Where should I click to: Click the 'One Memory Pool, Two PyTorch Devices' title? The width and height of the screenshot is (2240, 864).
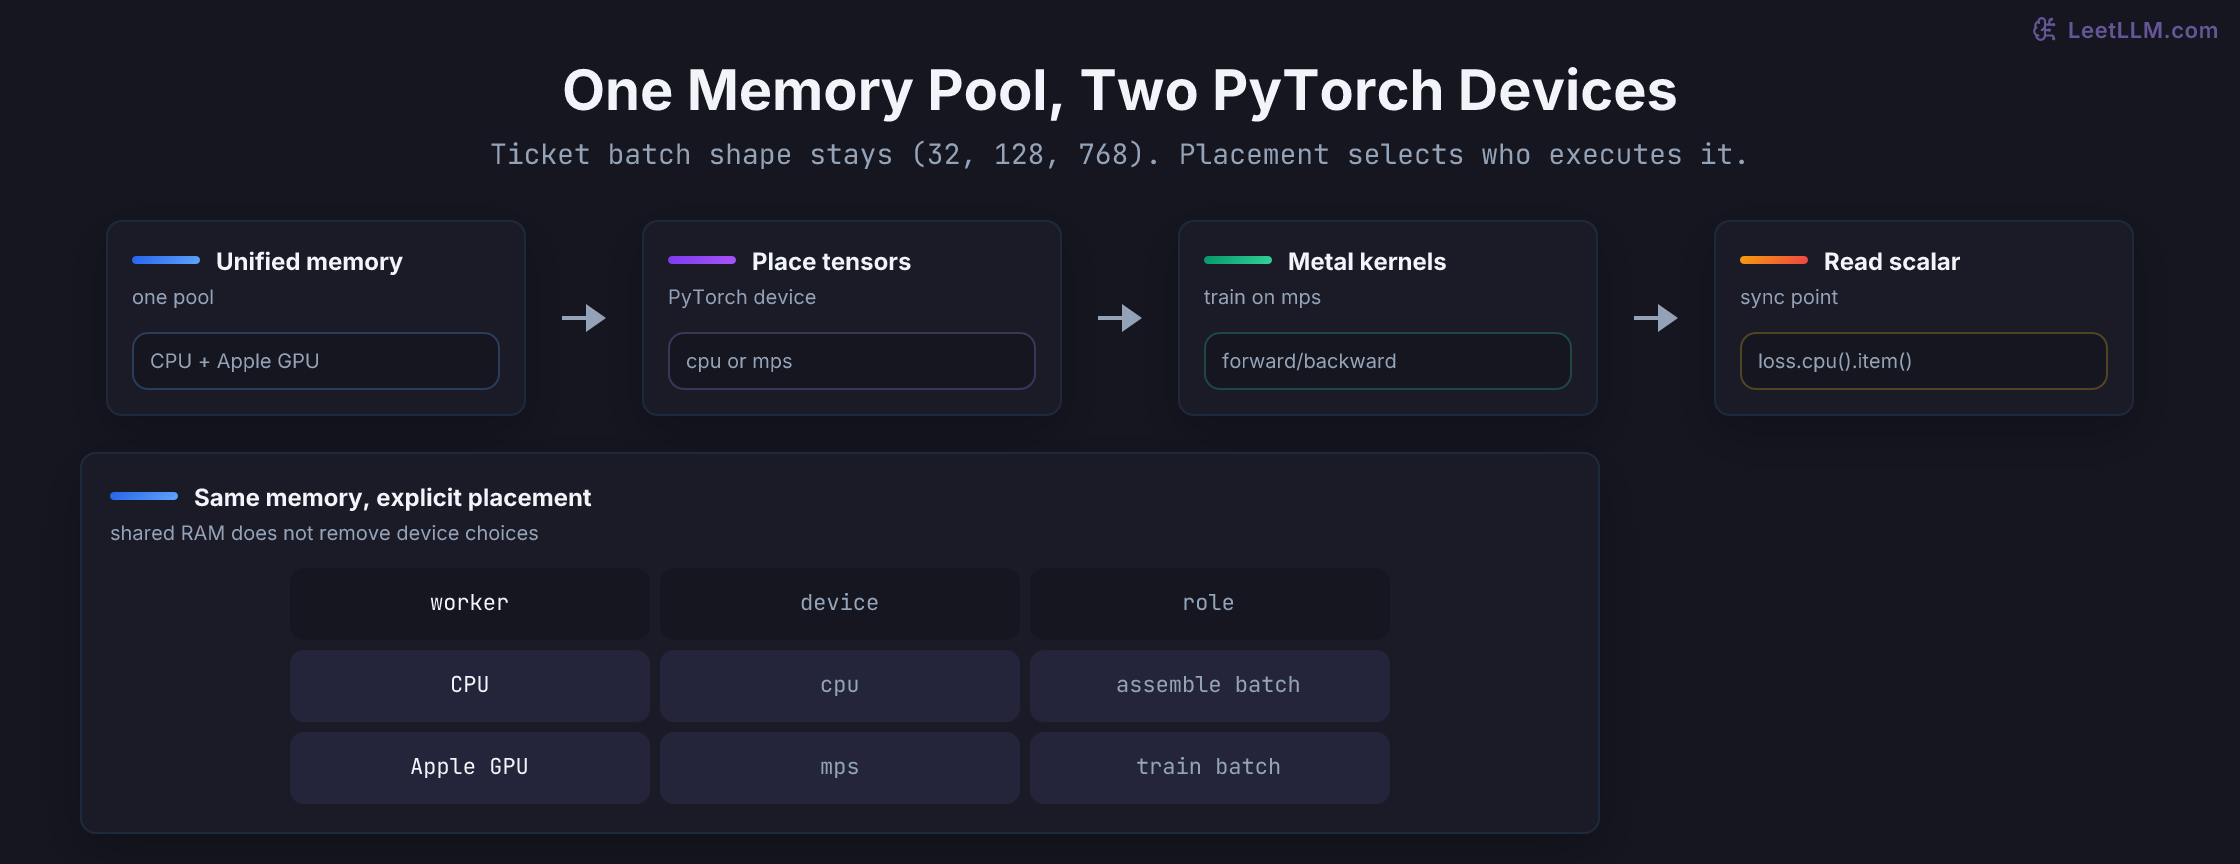click(x=1120, y=90)
